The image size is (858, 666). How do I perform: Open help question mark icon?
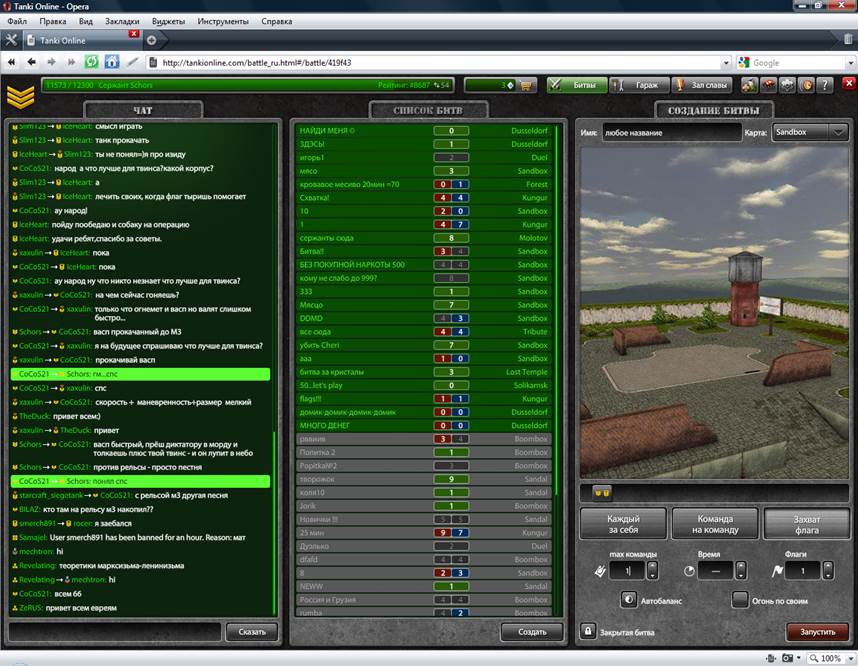(825, 85)
